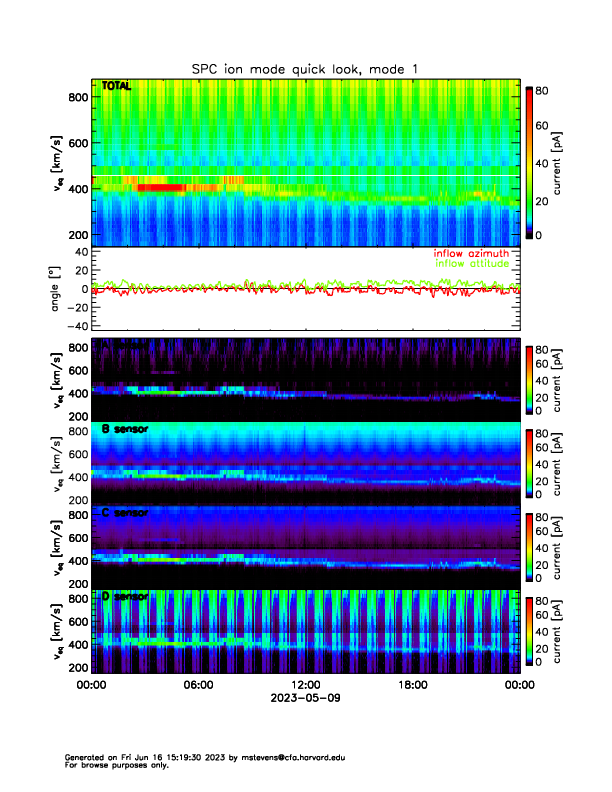Click the color bar next to C sensor panel
The width and height of the screenshot is (612, 792).
point(529,547)
